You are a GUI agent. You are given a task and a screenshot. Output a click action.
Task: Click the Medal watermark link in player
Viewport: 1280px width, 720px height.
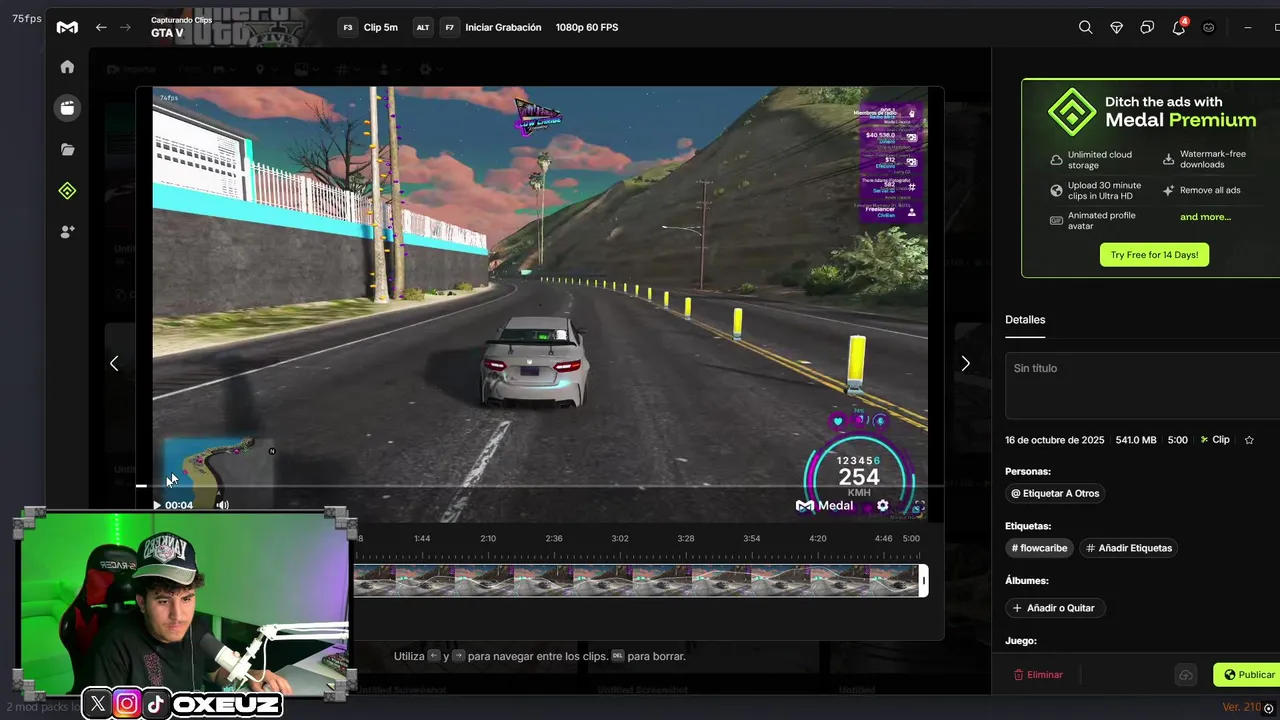(825, 506)
